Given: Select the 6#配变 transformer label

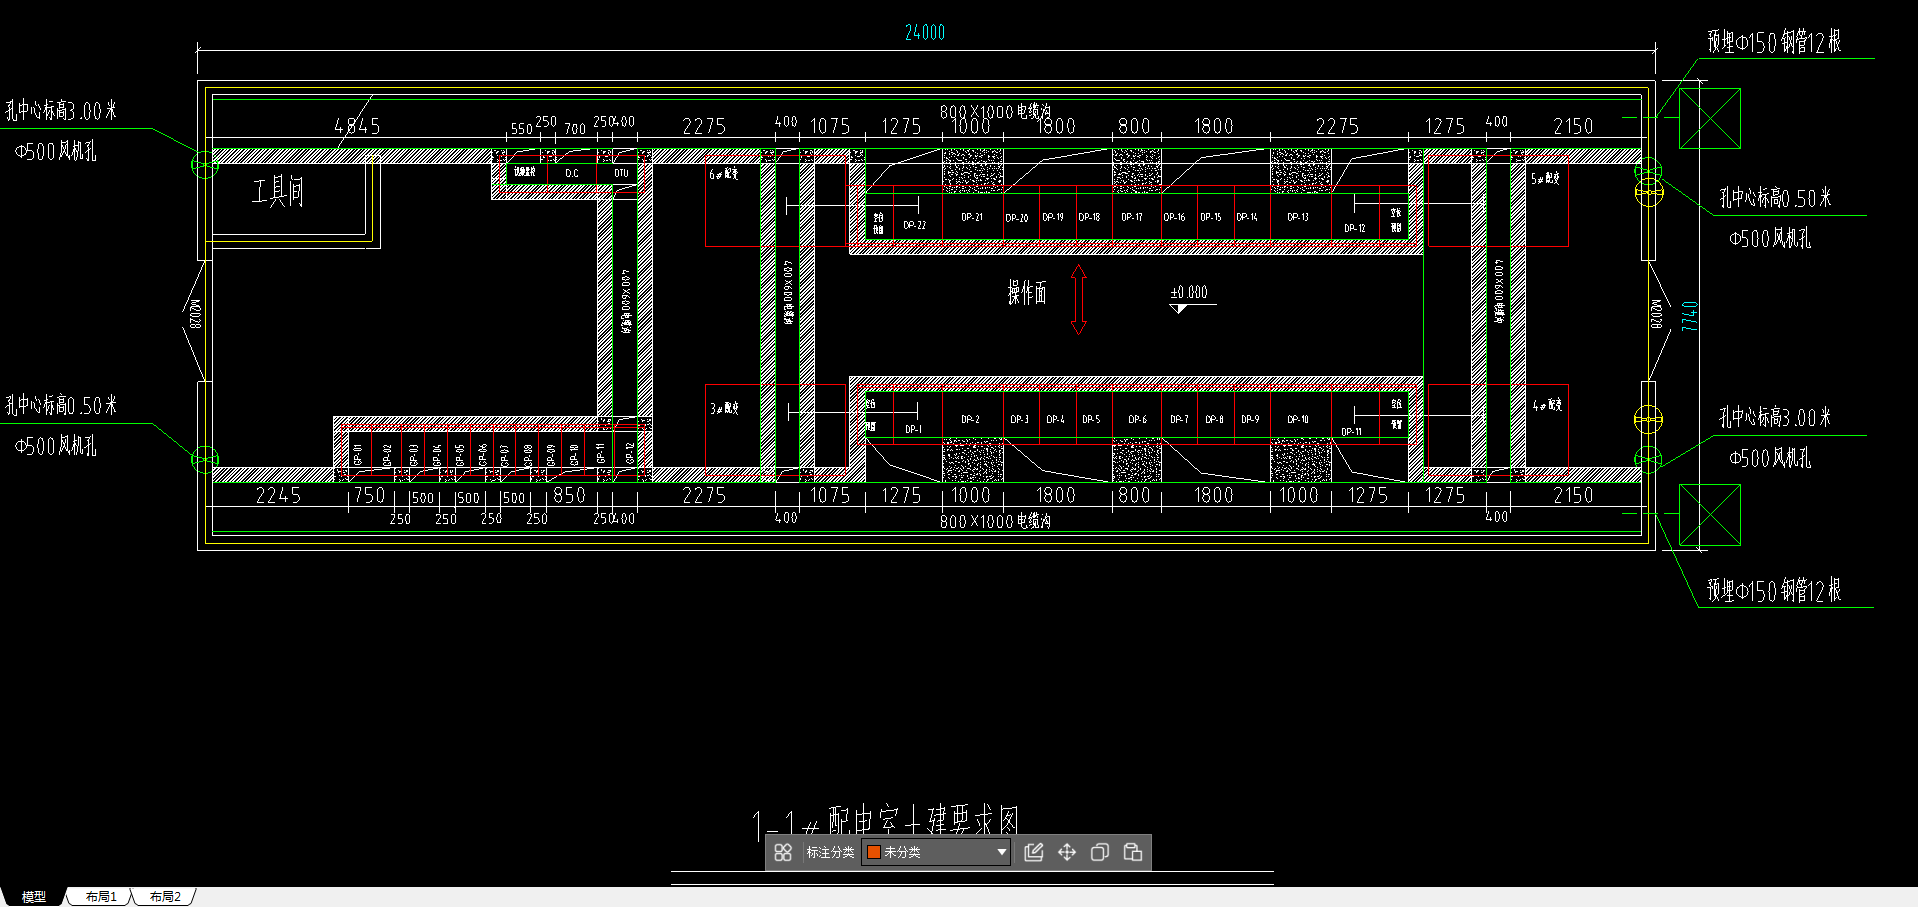Looking at the screenshot, I should click(x=724, y=174).
